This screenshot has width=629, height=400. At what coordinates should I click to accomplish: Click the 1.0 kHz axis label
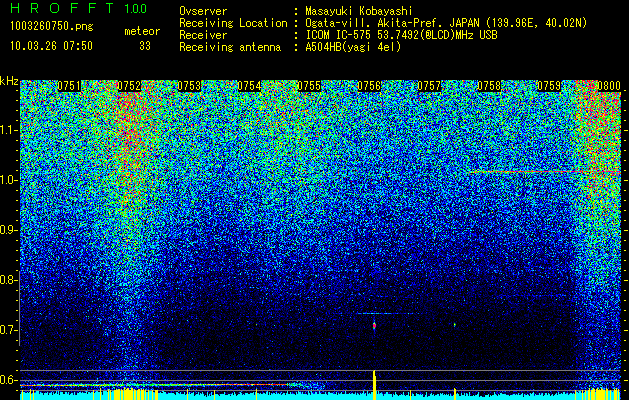point(8,180)
